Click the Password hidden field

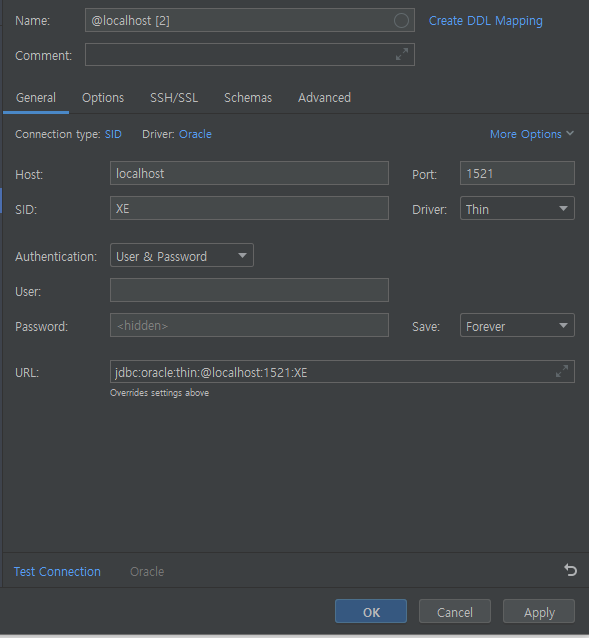249,325
